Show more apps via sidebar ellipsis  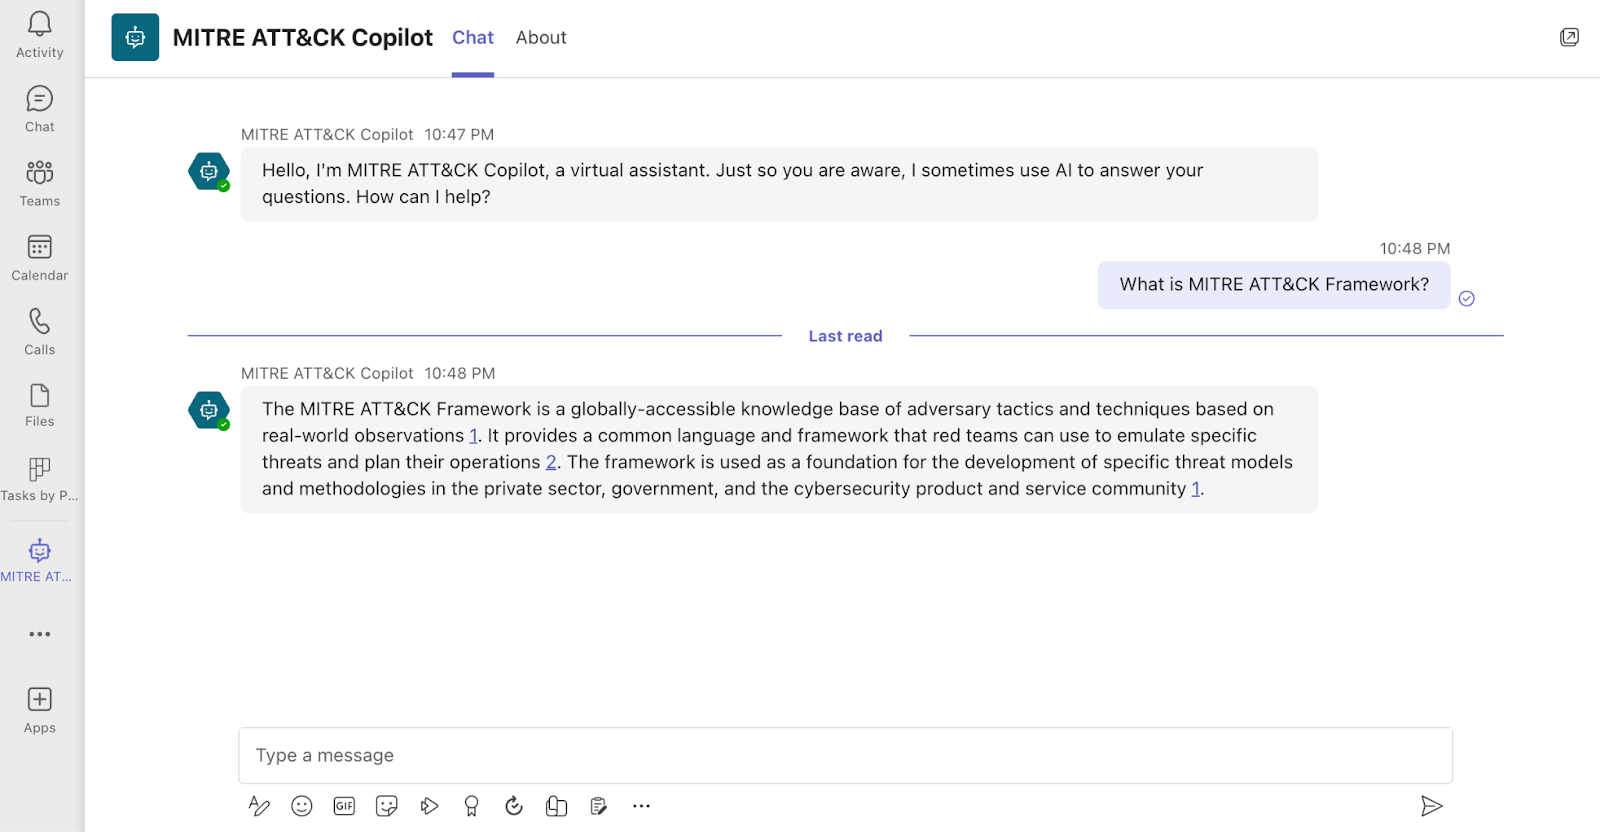(x=40, y=634)
